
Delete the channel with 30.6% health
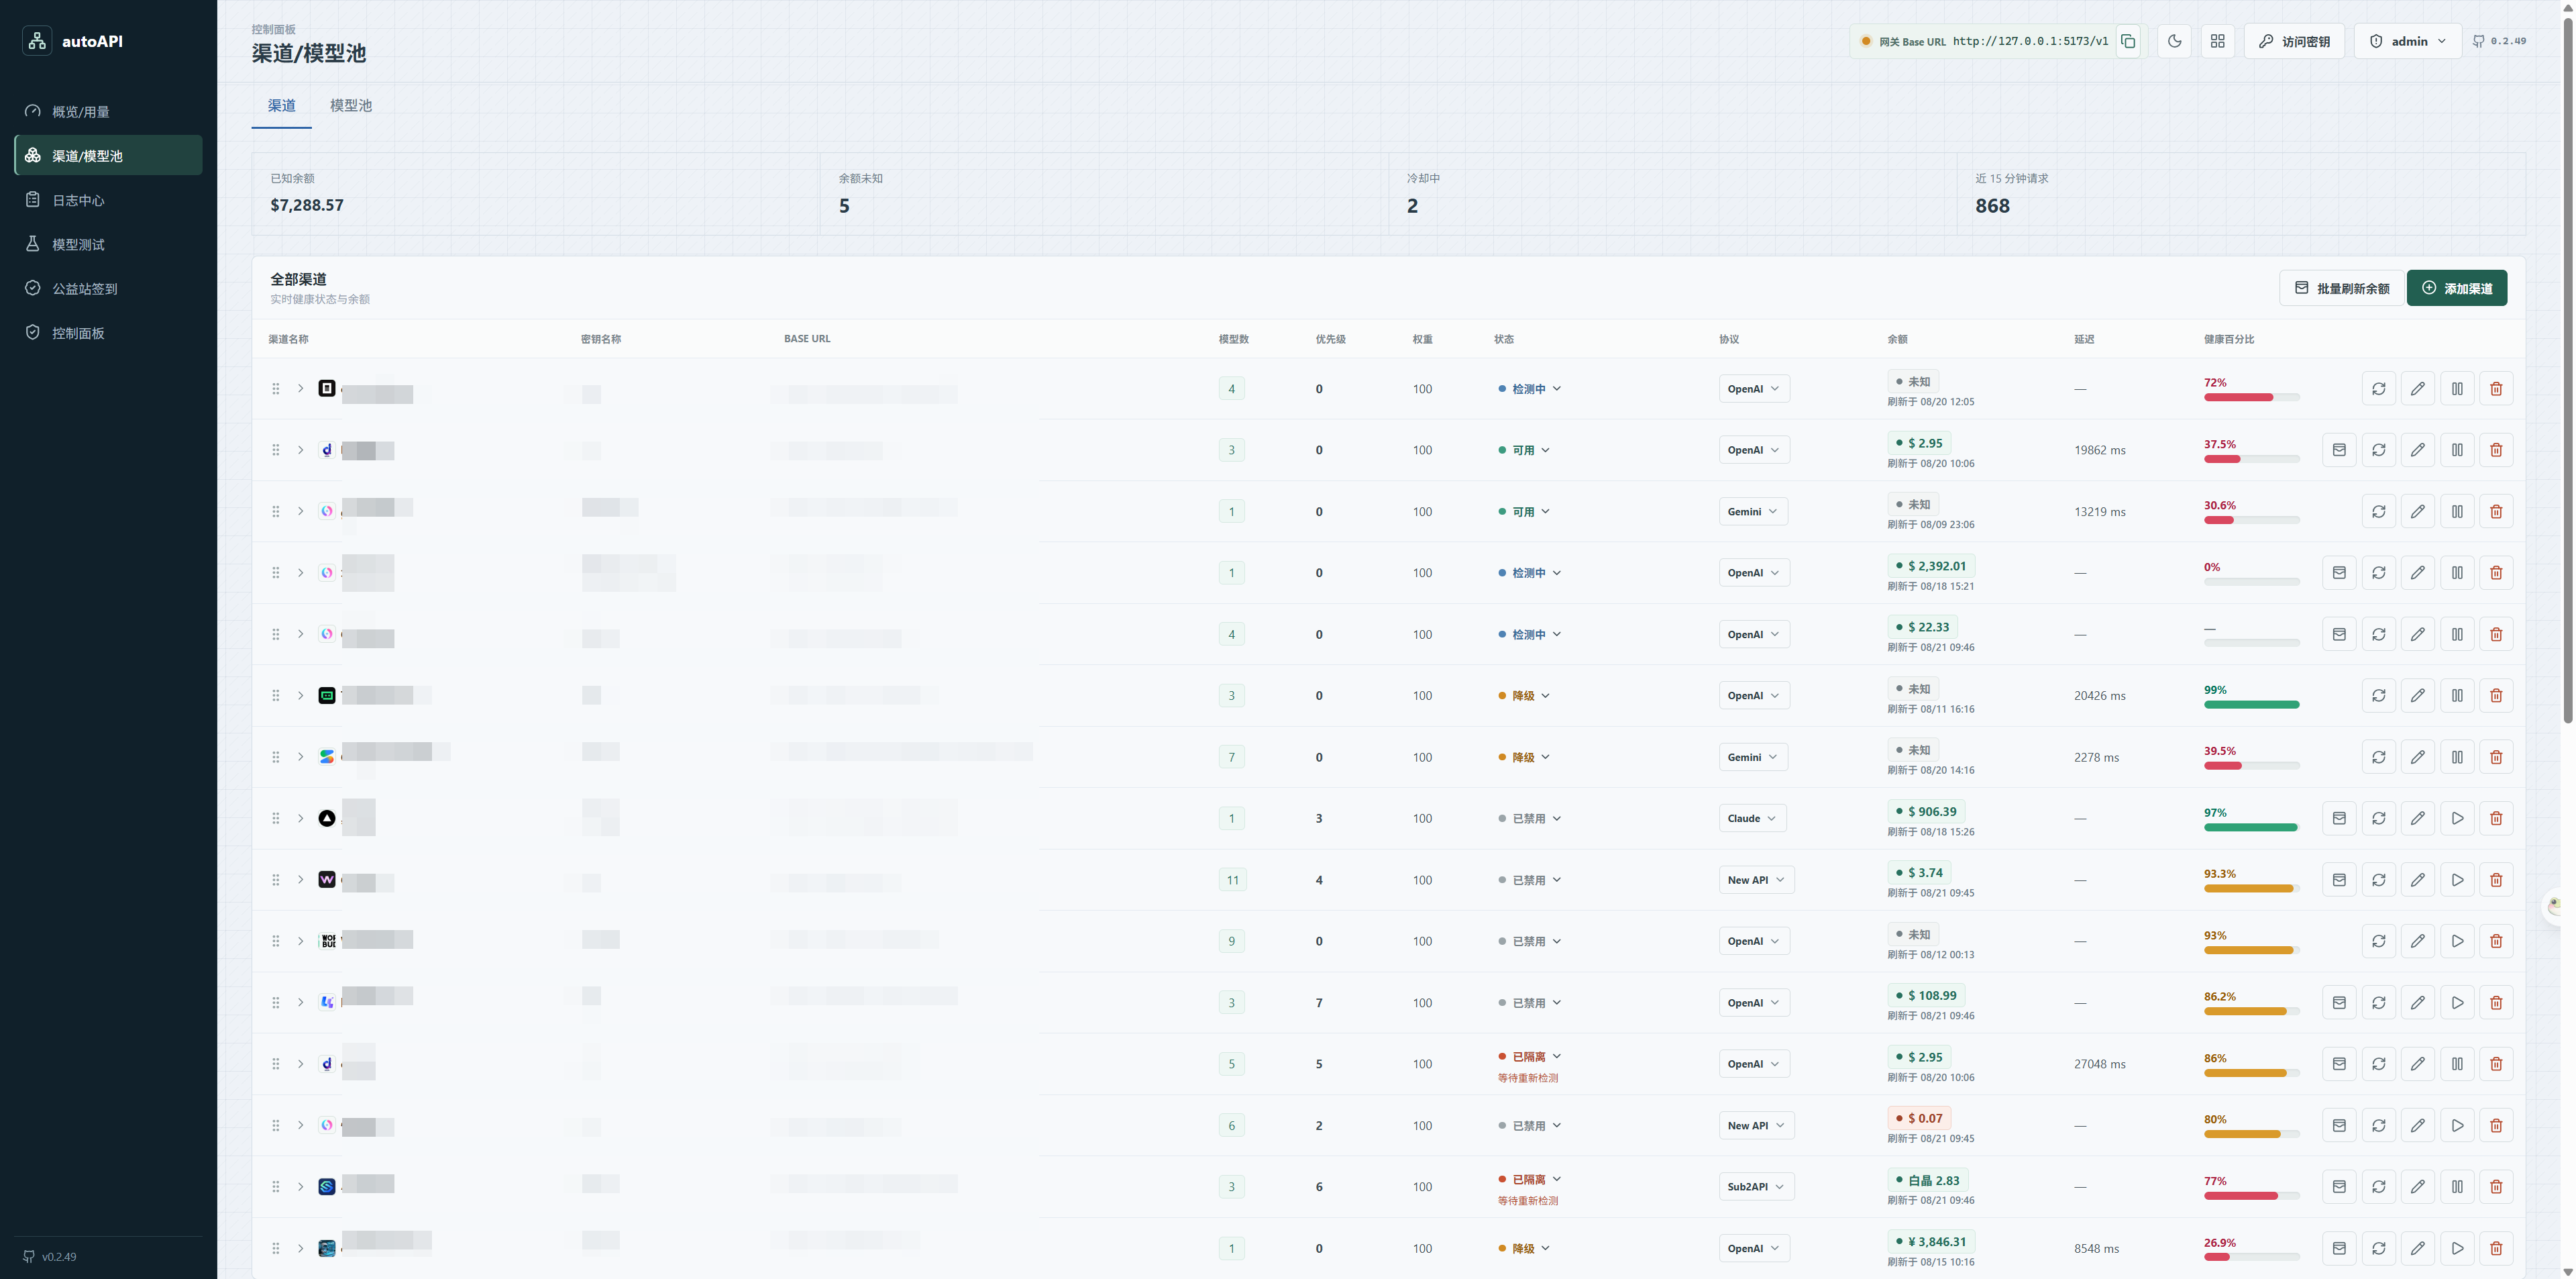pos(2496,512)
